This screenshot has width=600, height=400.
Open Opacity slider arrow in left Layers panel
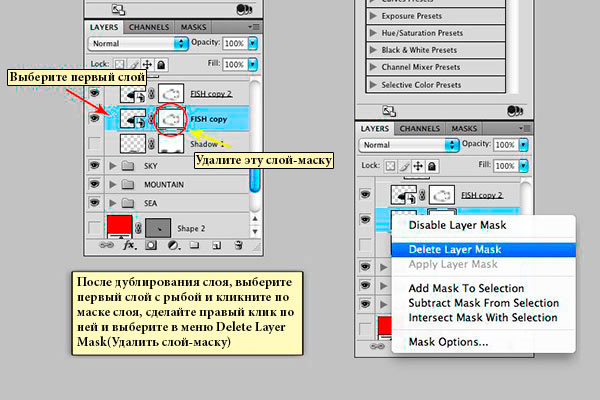[x=253, y=43]
